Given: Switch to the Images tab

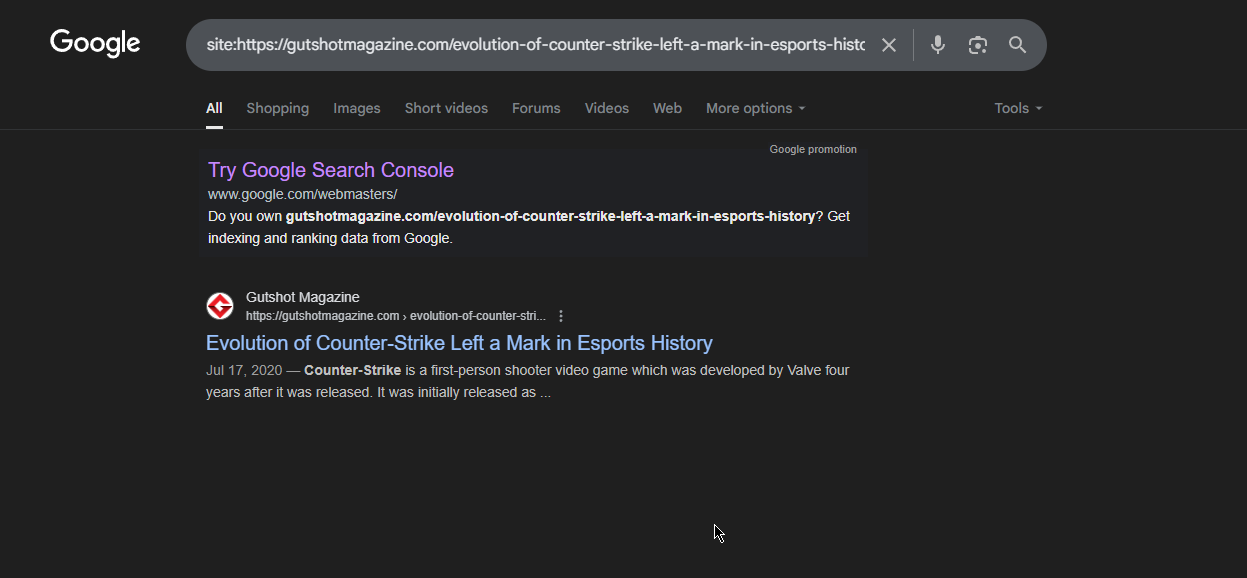Looking at the screenshot, I should tap(357, 108).
